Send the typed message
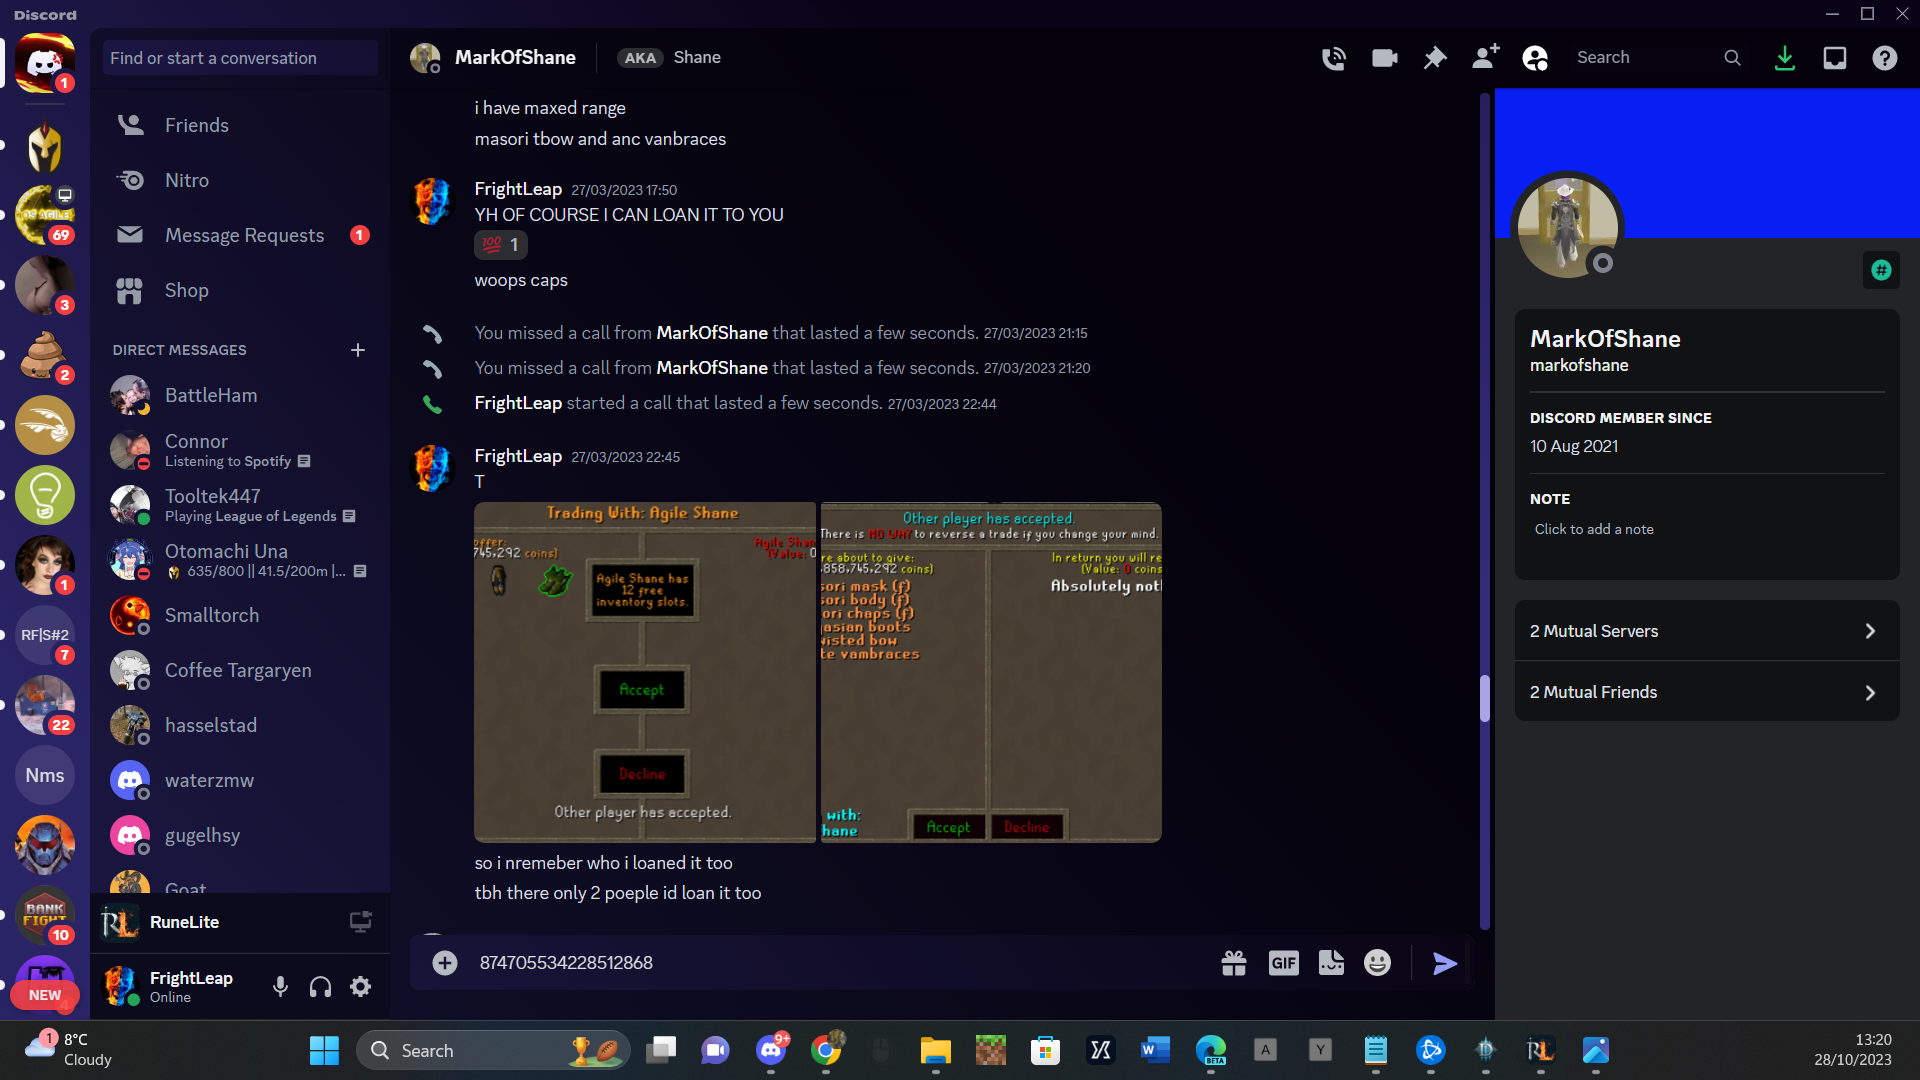Viewport: 1920px width, 1080px height. tap(1444, 963)
